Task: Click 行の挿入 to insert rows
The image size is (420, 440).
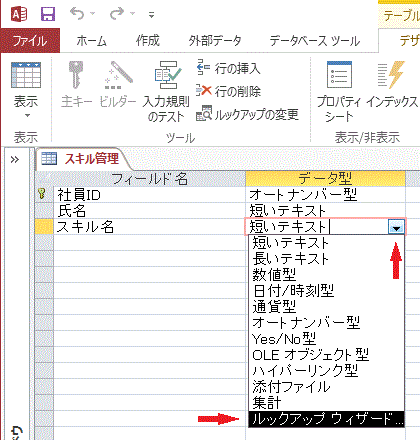Action: coord(228,68)
